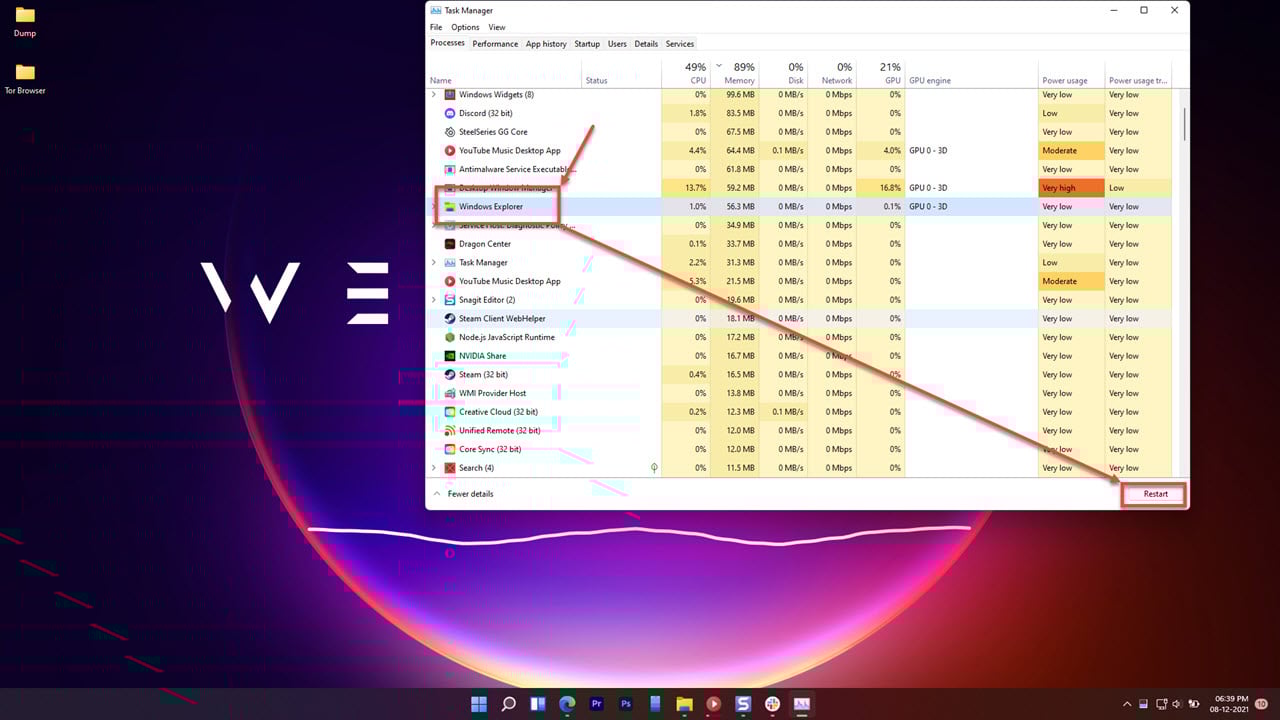This screenshot has width=1280, height=720.
Task: Open Tor Browser folder on desktop
Action: pyautogui.click(x=25, y=79)
